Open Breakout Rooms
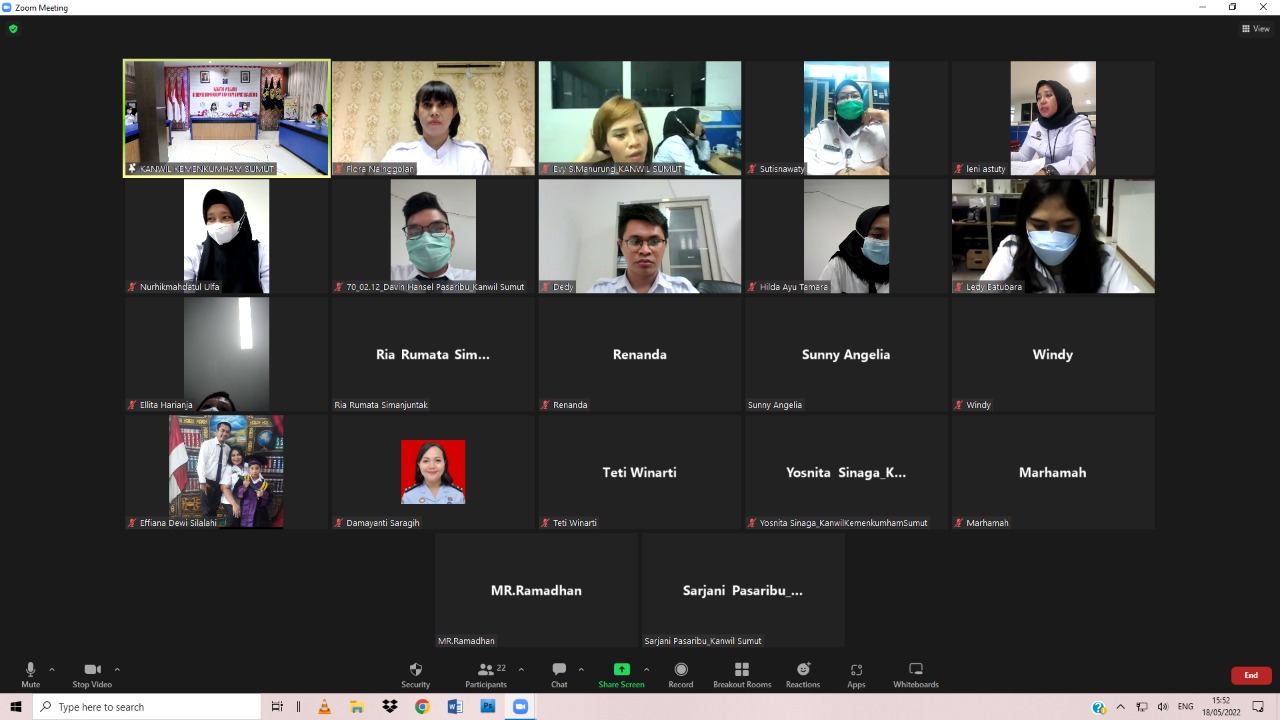1280x720 pixels. coord(742,674)
